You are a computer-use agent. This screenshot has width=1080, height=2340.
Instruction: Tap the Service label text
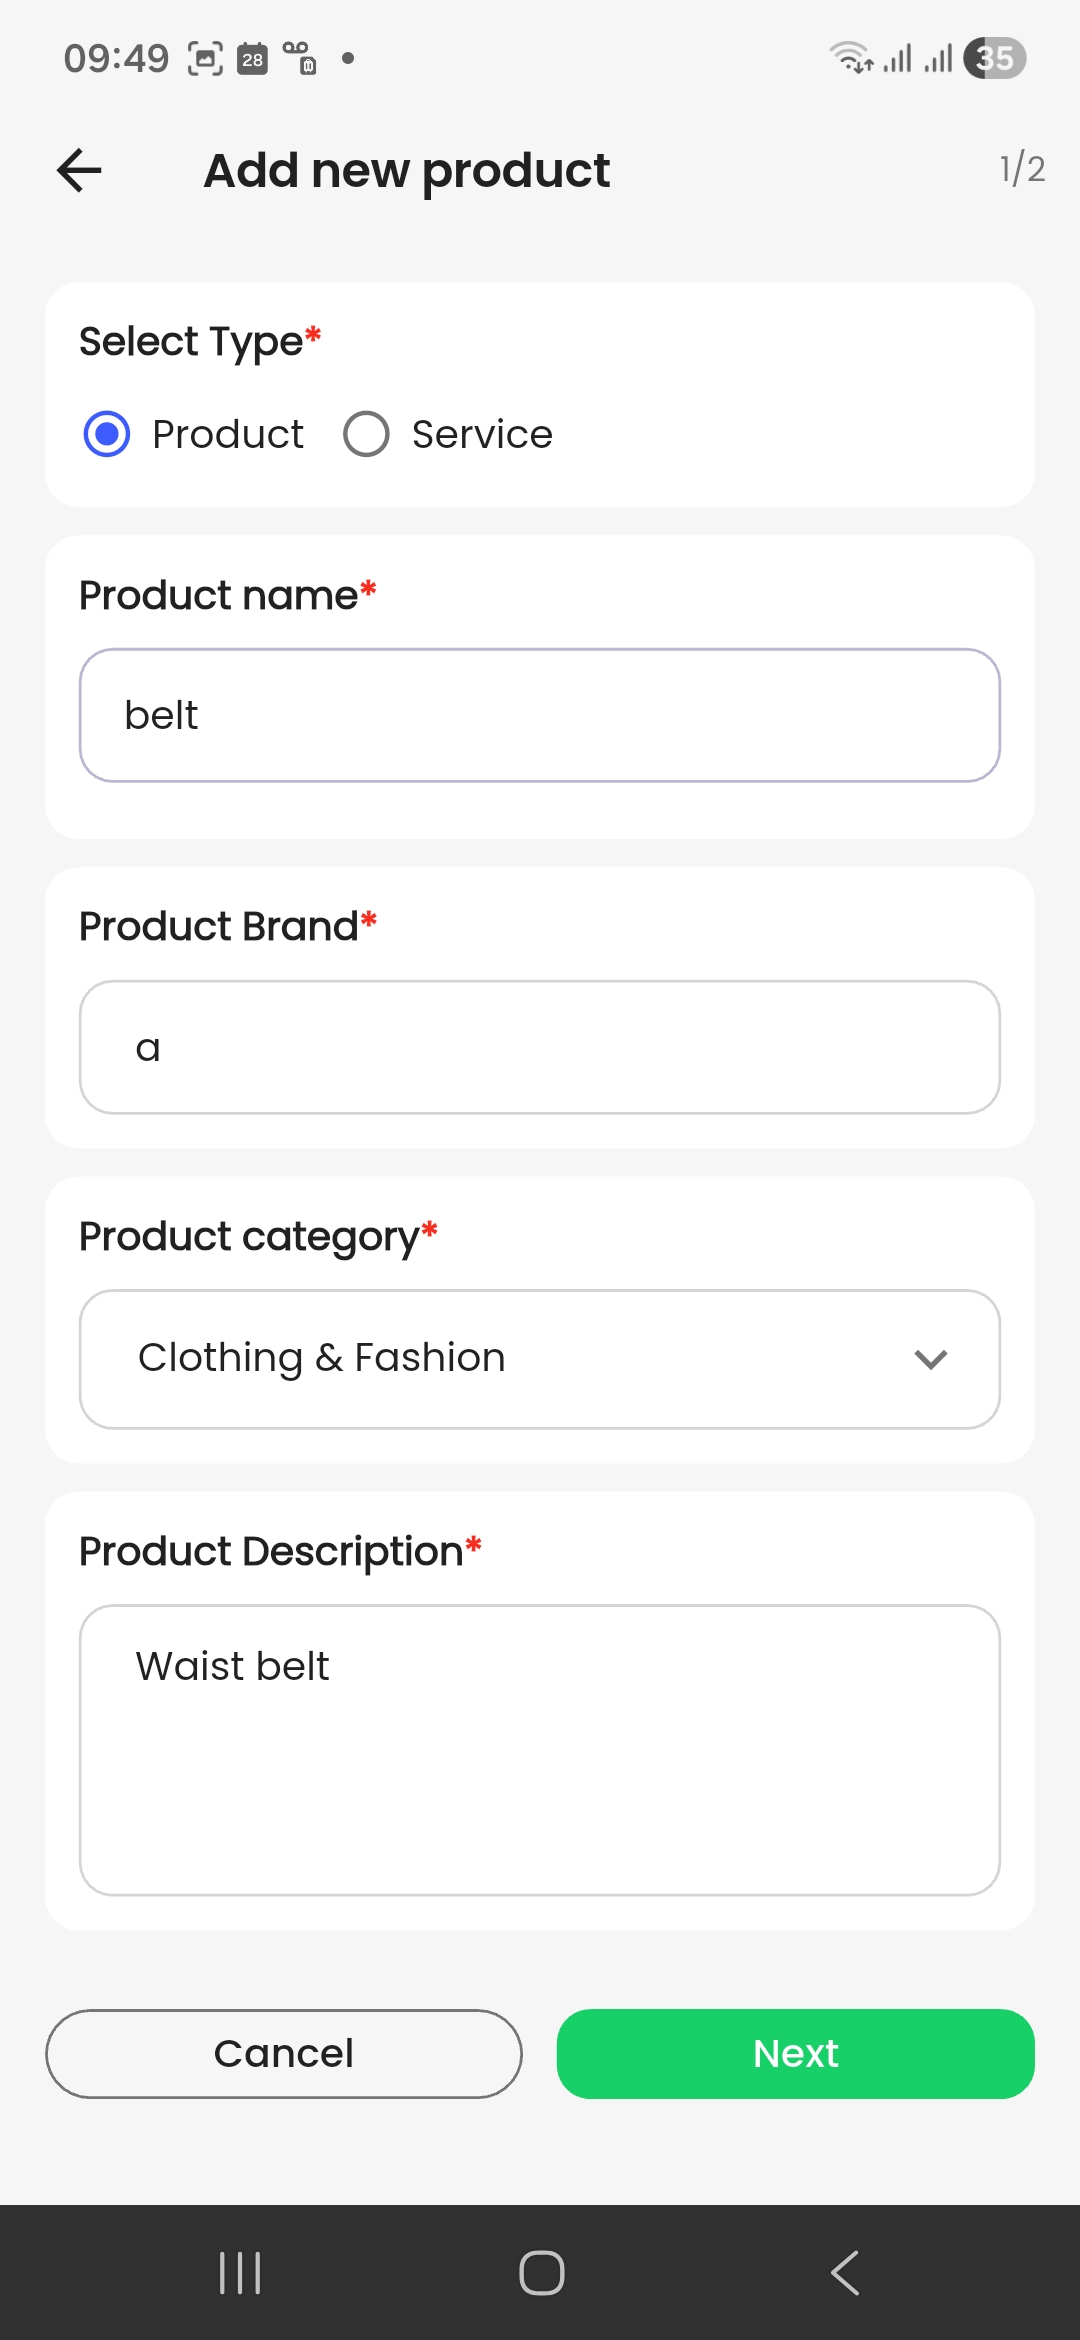(x=482, y=434)
